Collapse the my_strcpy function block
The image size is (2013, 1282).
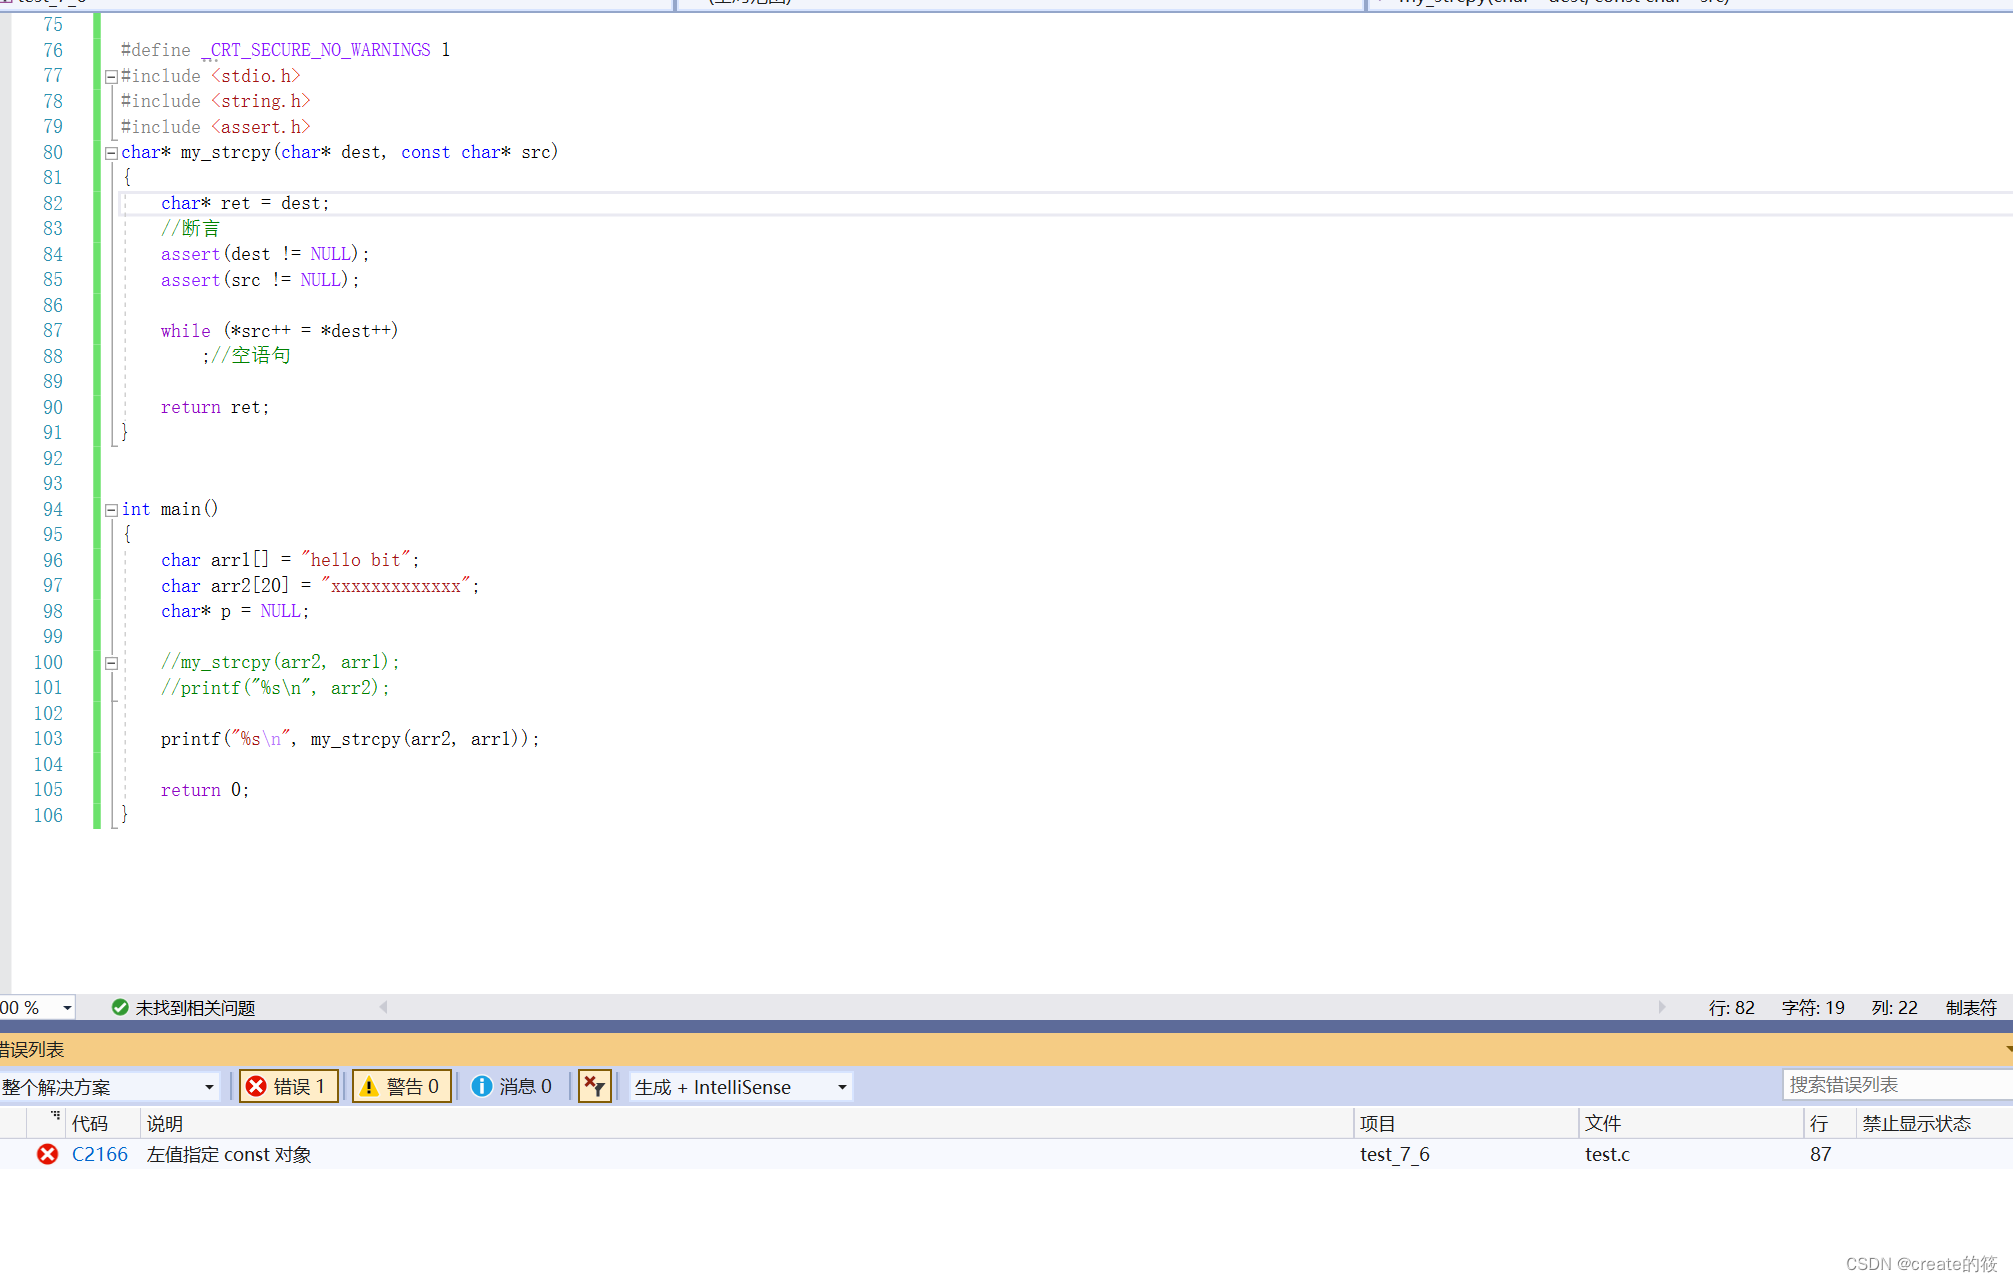coord(111,153)
